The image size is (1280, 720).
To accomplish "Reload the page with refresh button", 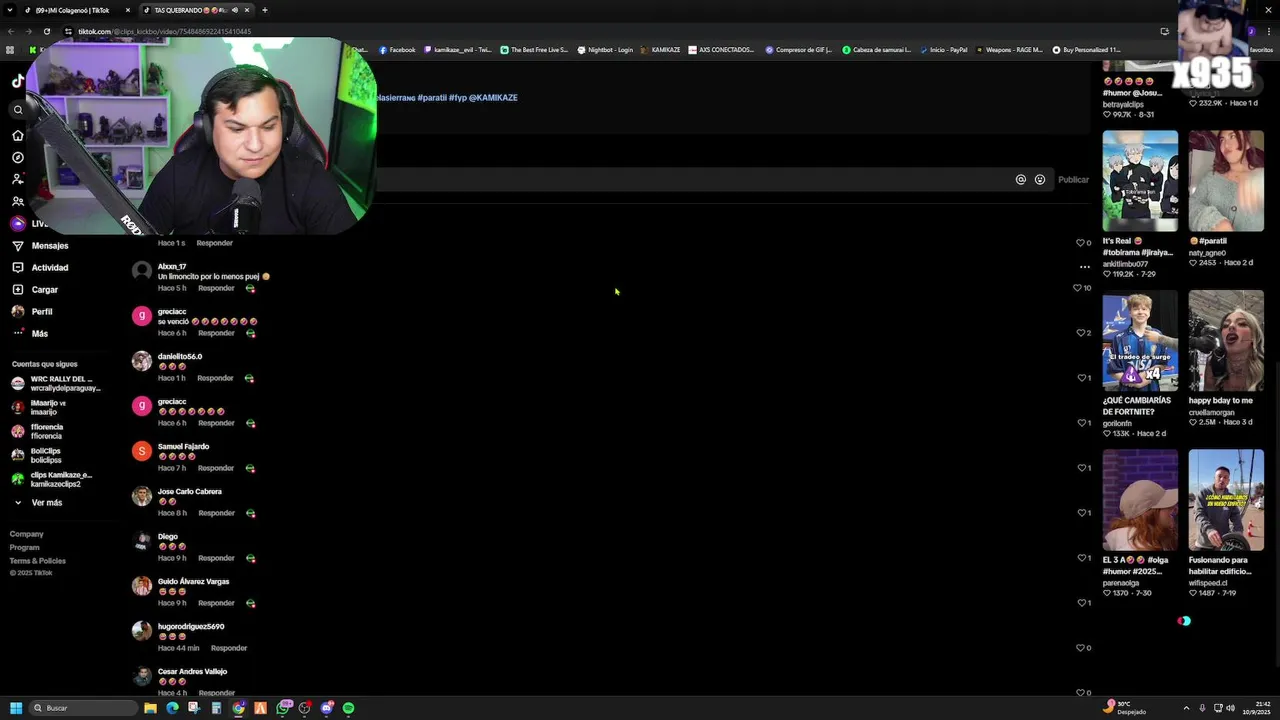I will 46,31.
